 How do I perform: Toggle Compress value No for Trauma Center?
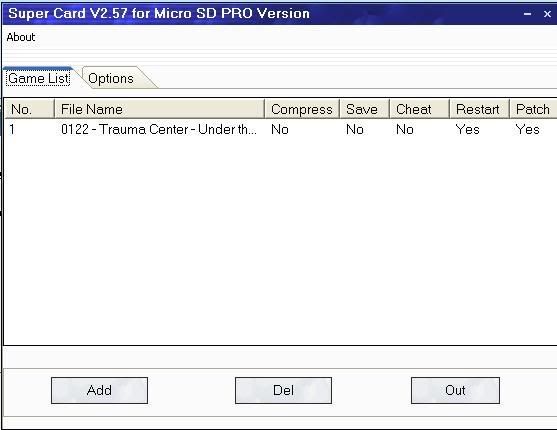click(280, 129)
